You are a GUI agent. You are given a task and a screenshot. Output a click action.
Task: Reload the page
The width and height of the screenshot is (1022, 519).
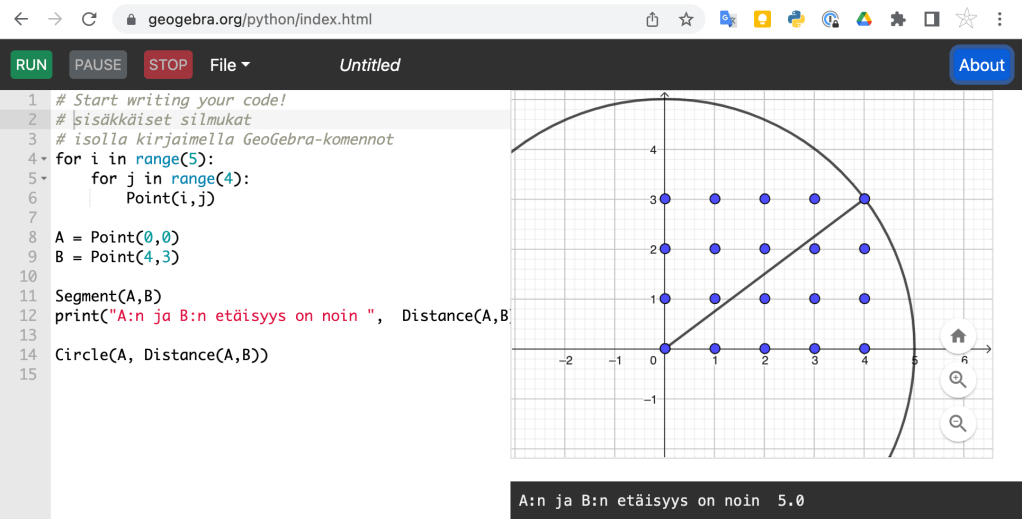(89, 19)
